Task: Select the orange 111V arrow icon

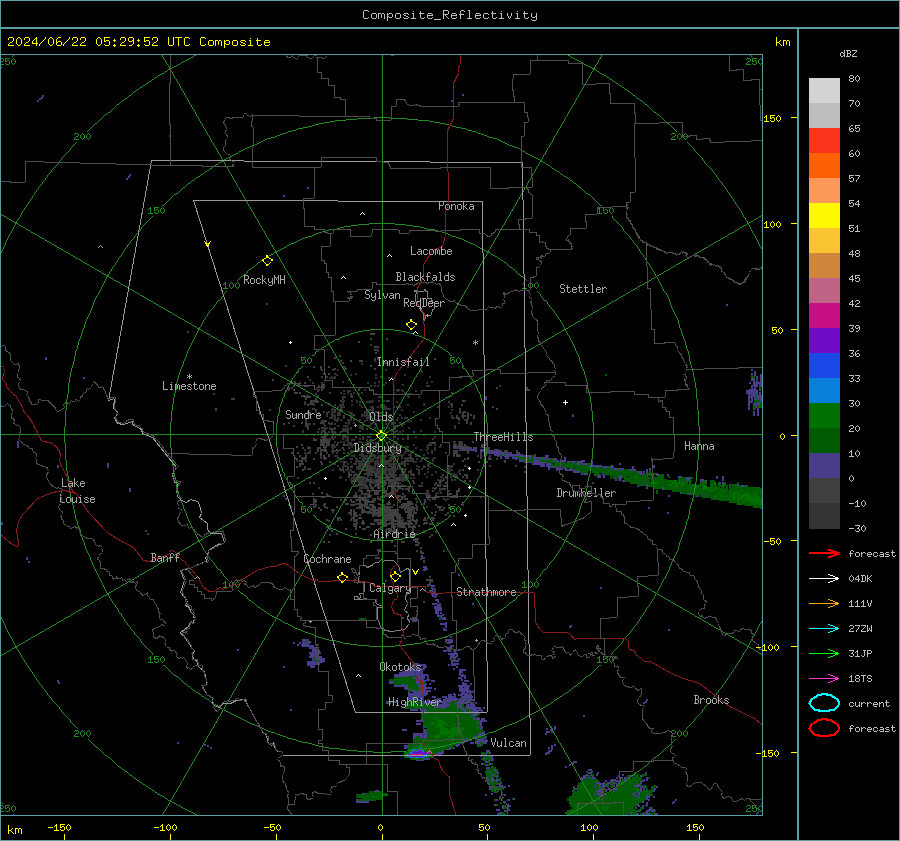Action: tap(824, 603)
